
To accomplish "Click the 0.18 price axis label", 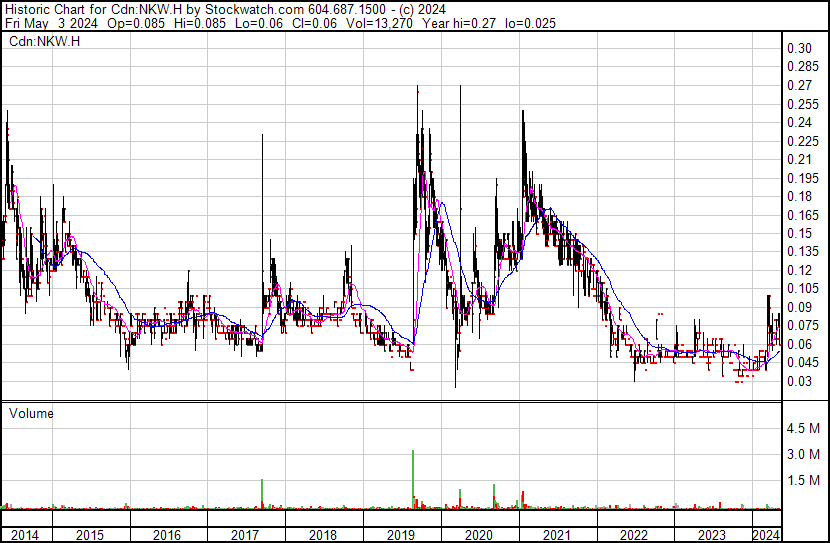I will click(799, 196).
